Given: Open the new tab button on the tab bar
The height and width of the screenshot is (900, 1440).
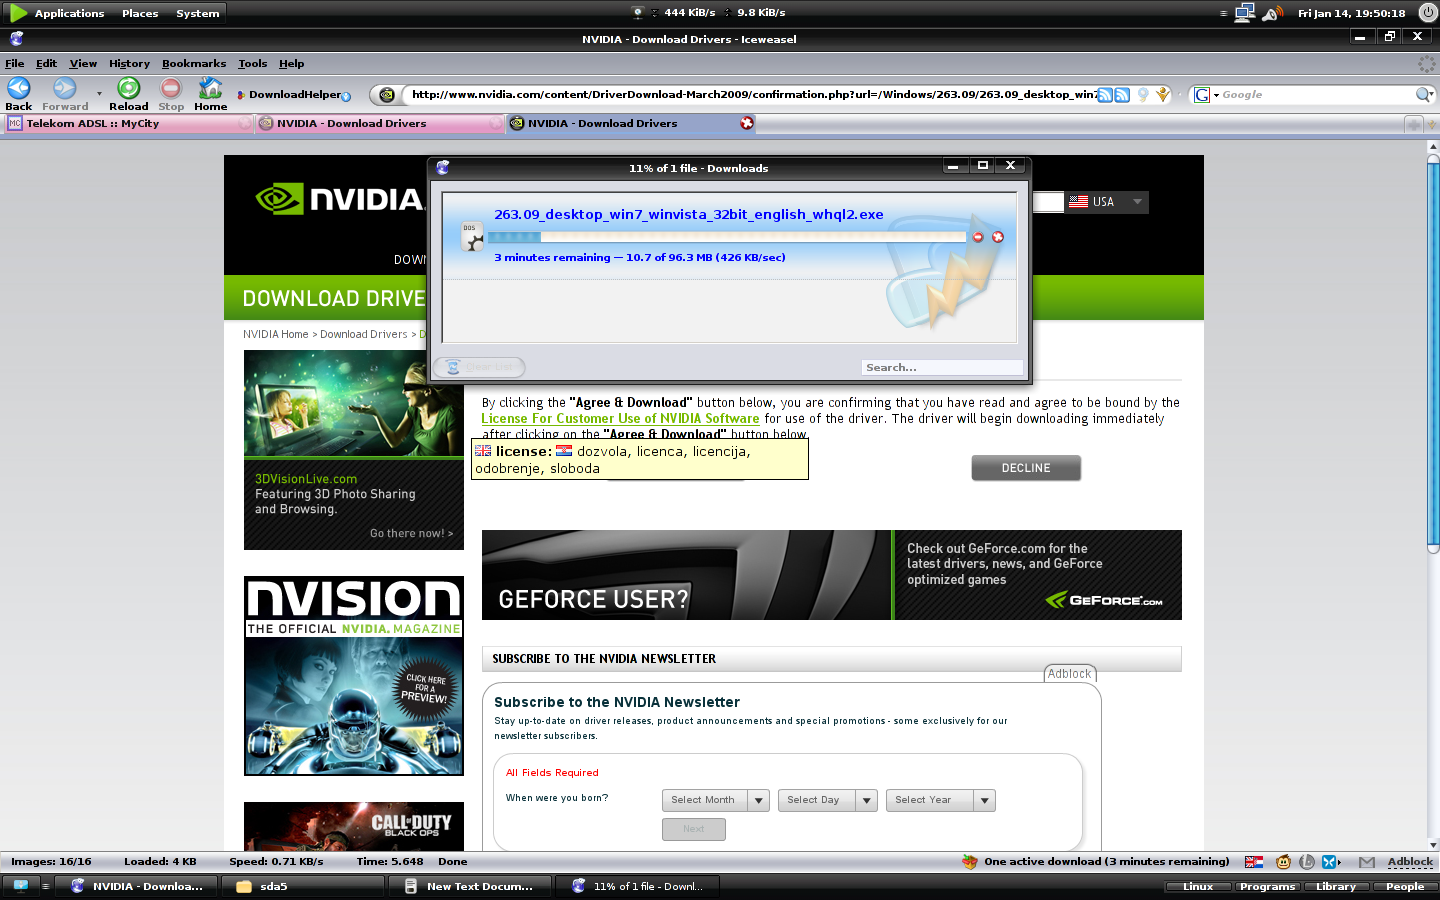Looking at the screenshot, I should coord(1413,124).
